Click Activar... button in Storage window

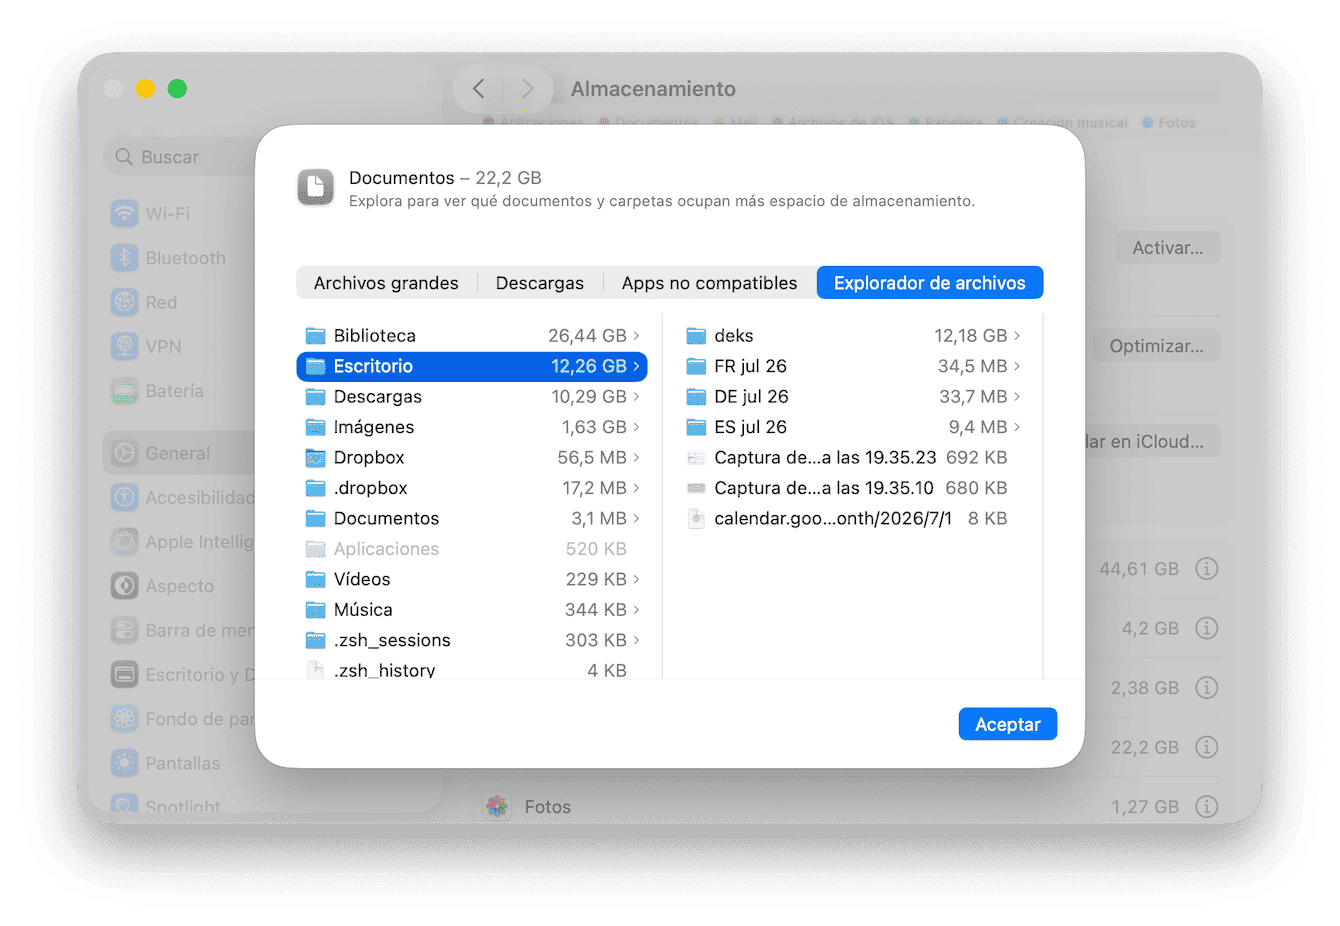[x=1168, y=248]
